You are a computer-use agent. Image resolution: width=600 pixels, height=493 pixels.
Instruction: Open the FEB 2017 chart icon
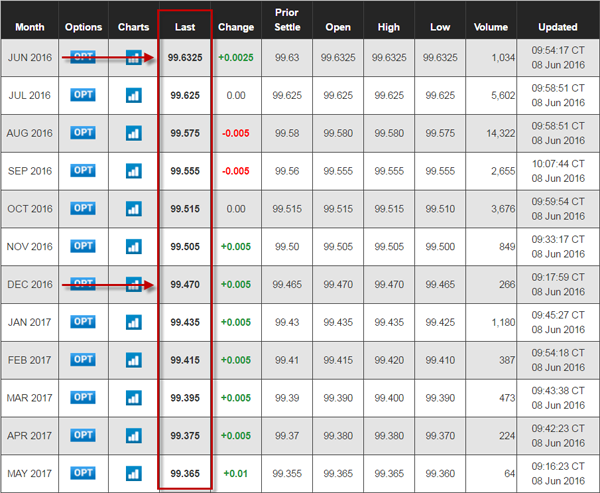point(133,360)
